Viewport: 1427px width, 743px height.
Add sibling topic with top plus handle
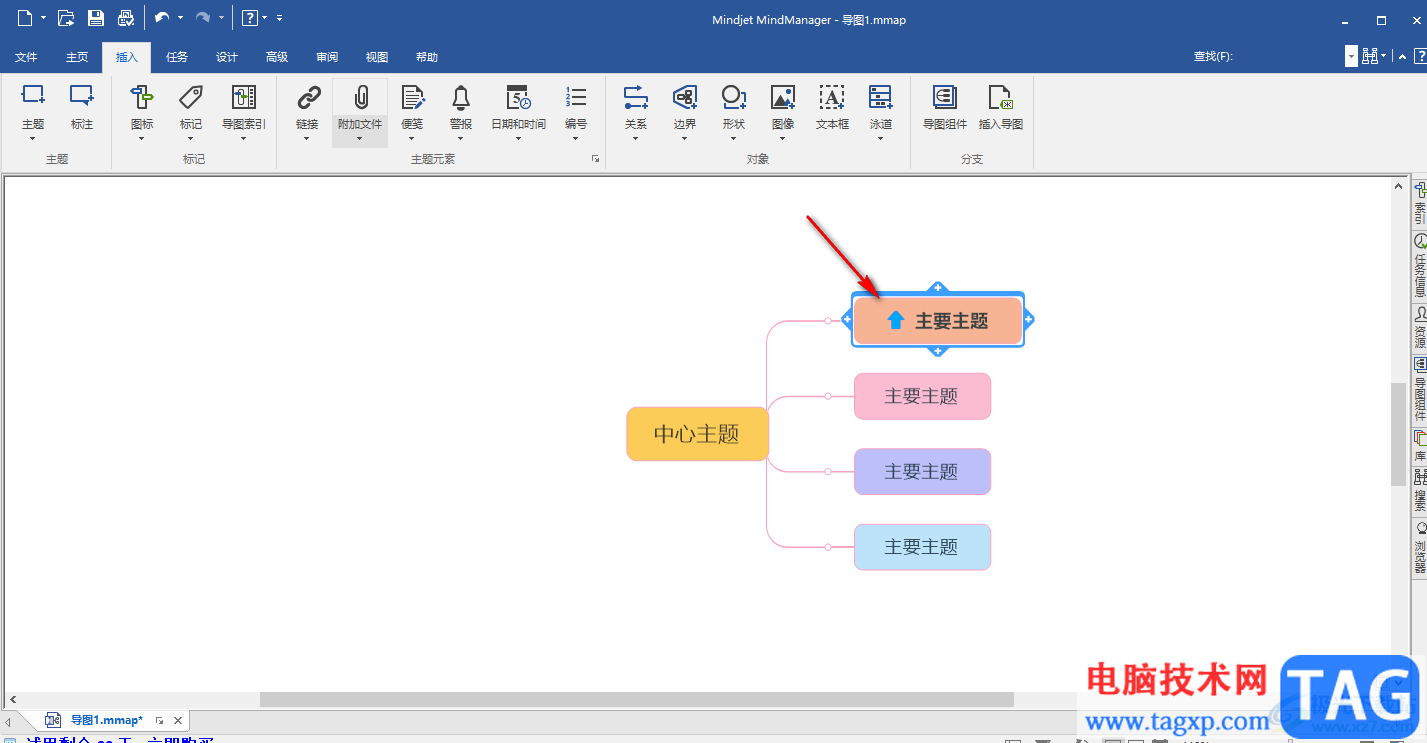937,288
